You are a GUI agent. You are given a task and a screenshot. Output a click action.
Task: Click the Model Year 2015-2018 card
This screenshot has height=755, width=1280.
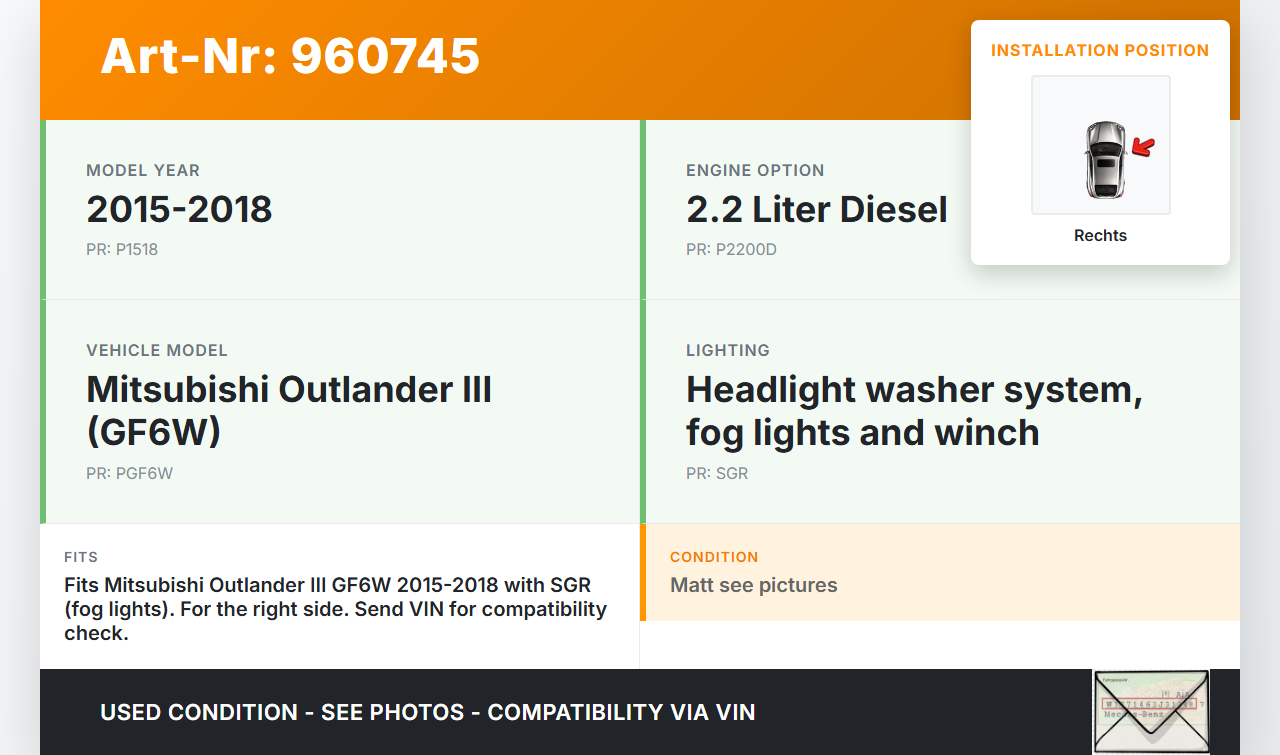[340, 210]
